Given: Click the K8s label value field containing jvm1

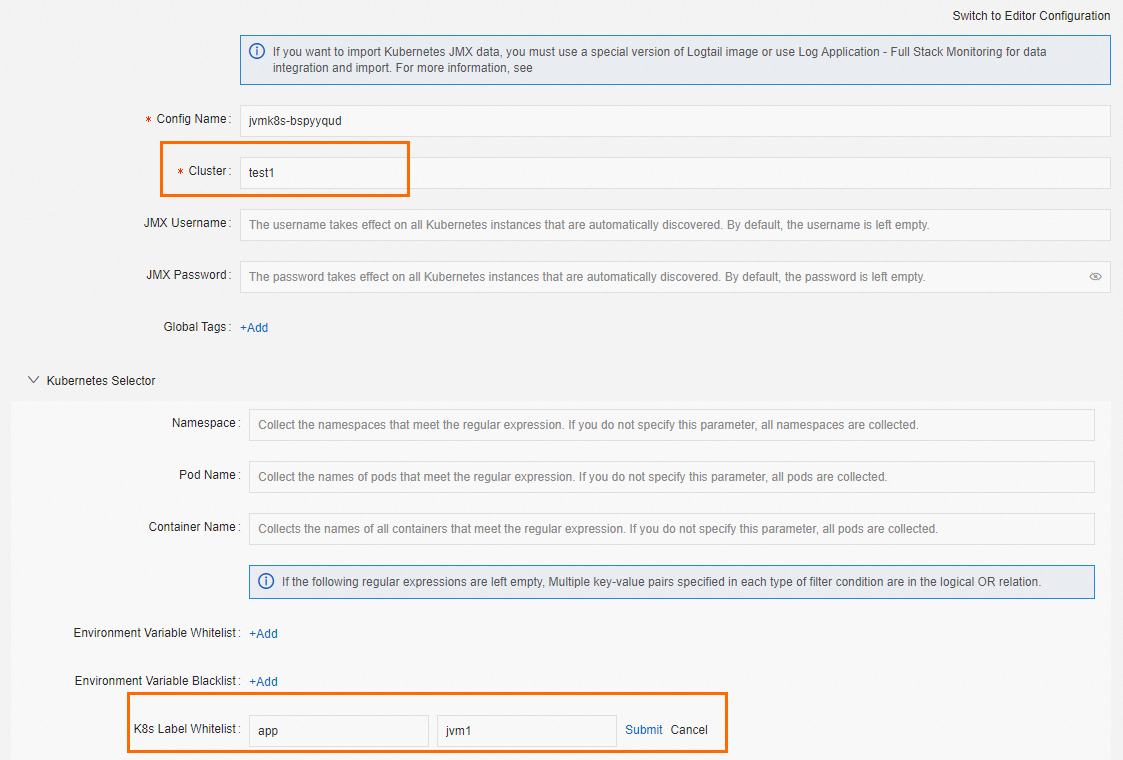Looking at the screenshot, I should click(527, 731).
